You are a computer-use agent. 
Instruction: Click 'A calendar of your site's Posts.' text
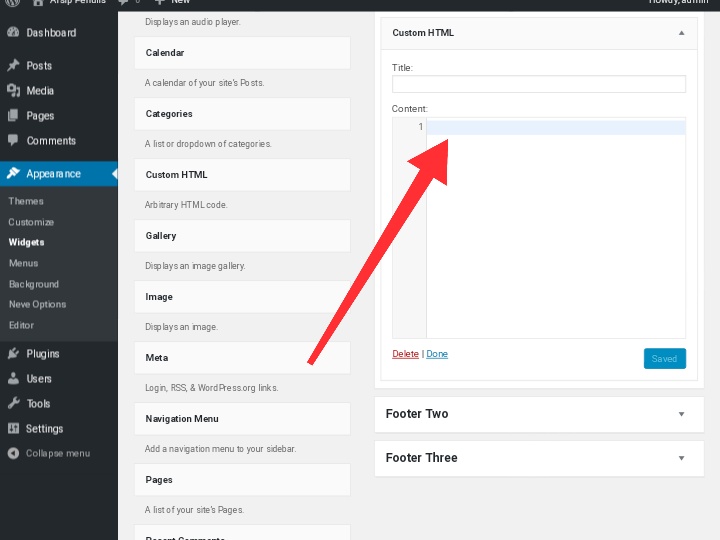(204, 83)
